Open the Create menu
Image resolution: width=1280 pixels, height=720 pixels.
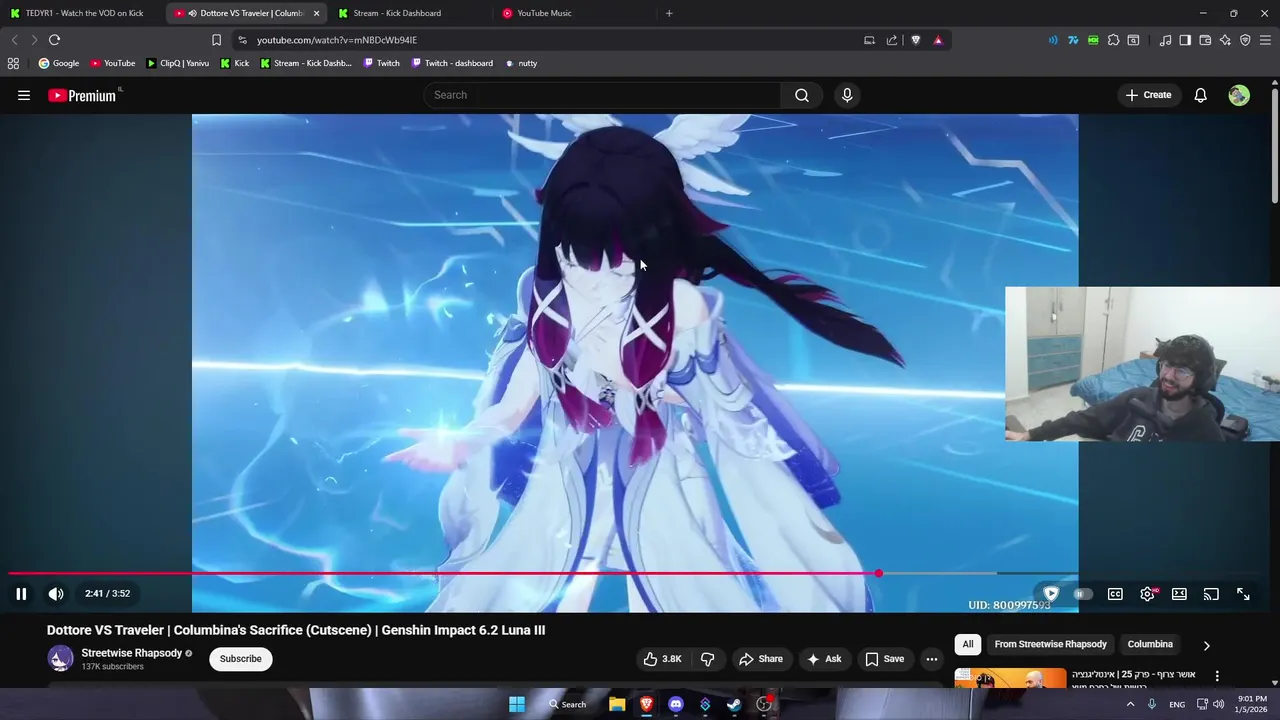click(1148, 95)
